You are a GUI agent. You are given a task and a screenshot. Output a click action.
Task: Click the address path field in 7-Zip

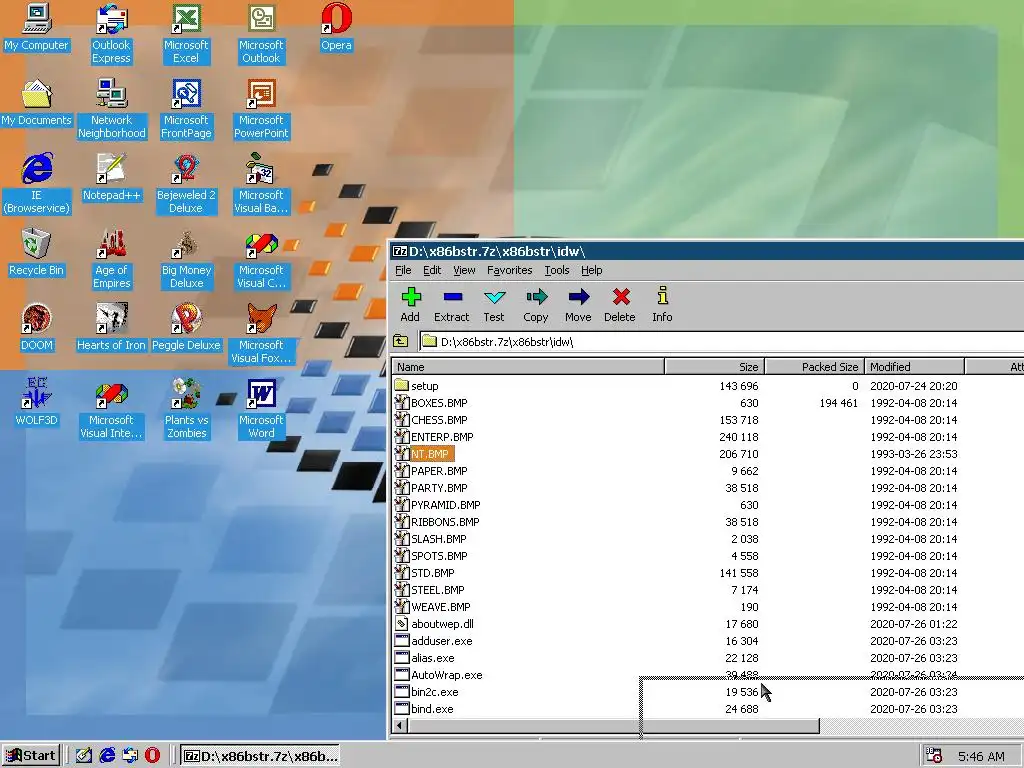[722, 341]
